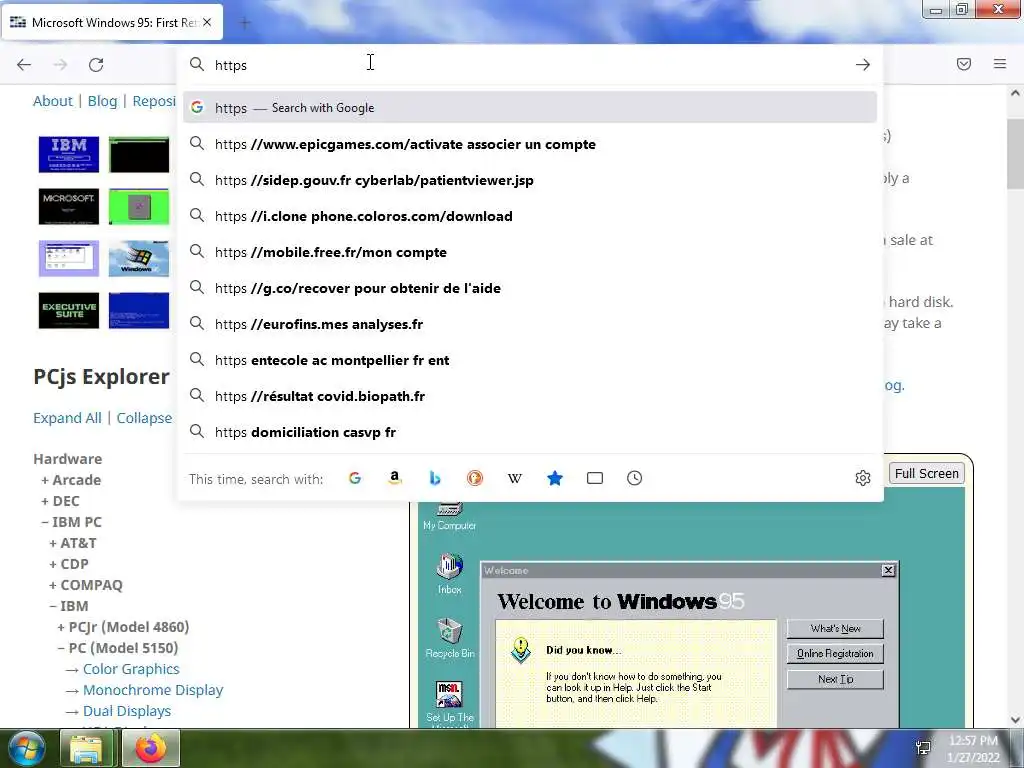Click Online Registration button
This screenshot has height=768, width=1024.
[x=835, y=654]
